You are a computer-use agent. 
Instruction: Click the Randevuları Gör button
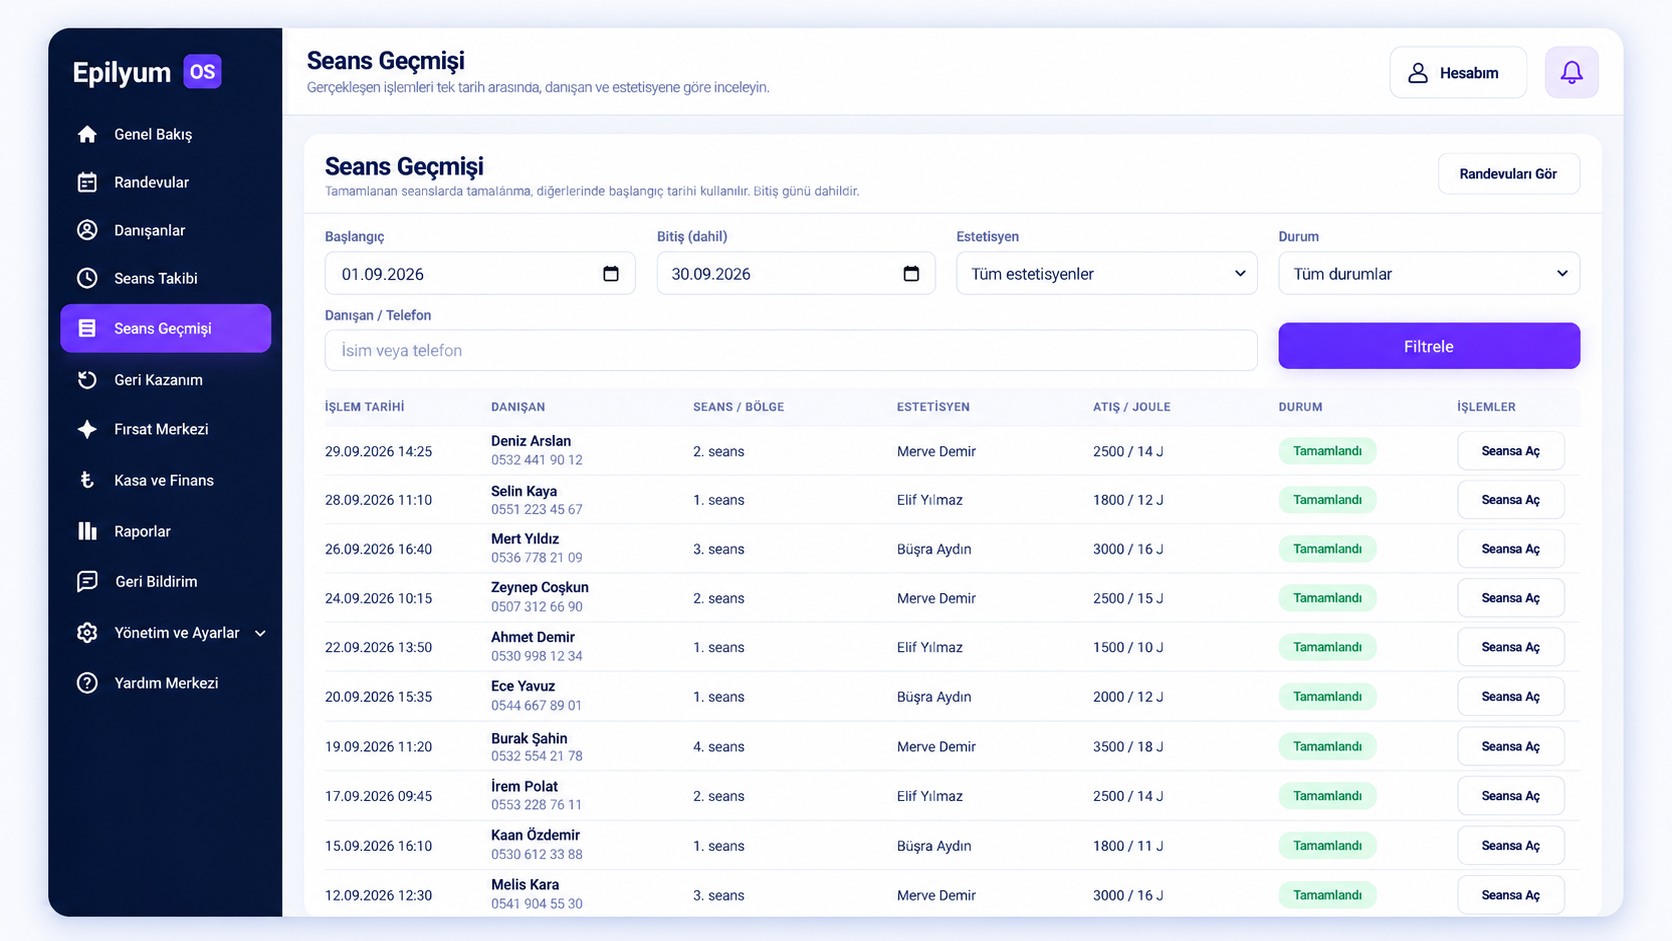1508,174
